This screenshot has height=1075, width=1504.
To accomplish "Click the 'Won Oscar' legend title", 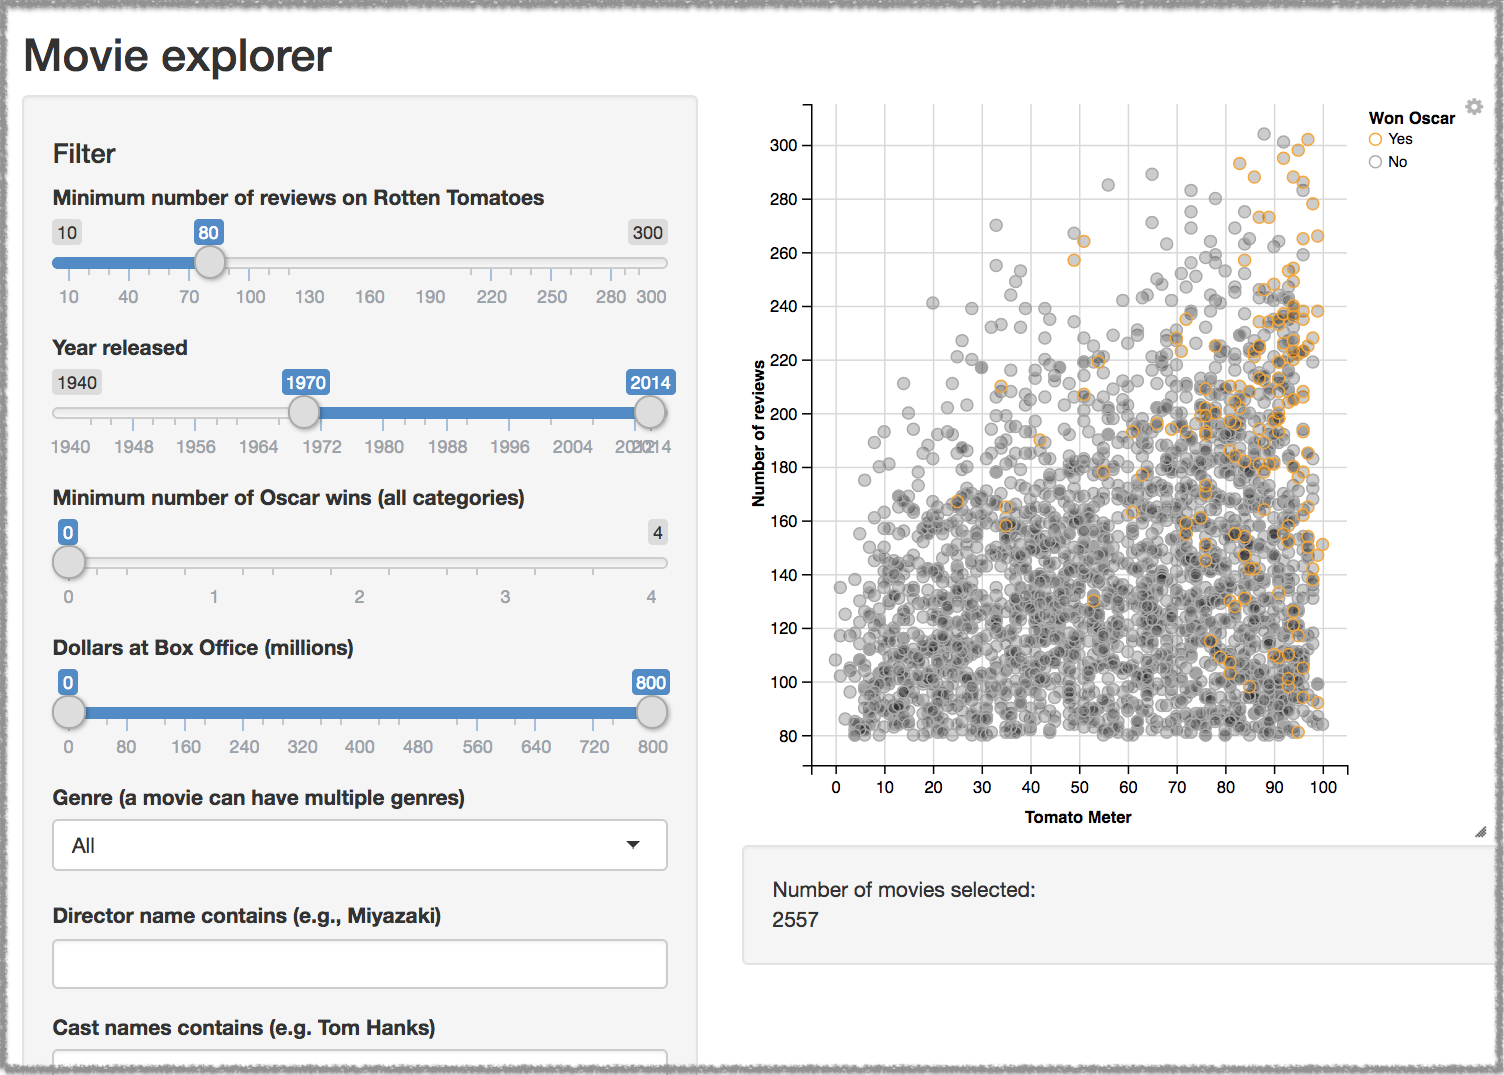I will 1411,118.
